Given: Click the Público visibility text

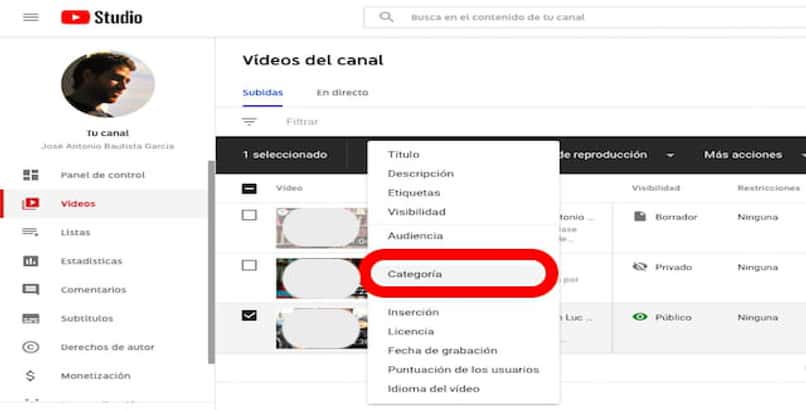Looking at the screenshot, I should point(673,318).
